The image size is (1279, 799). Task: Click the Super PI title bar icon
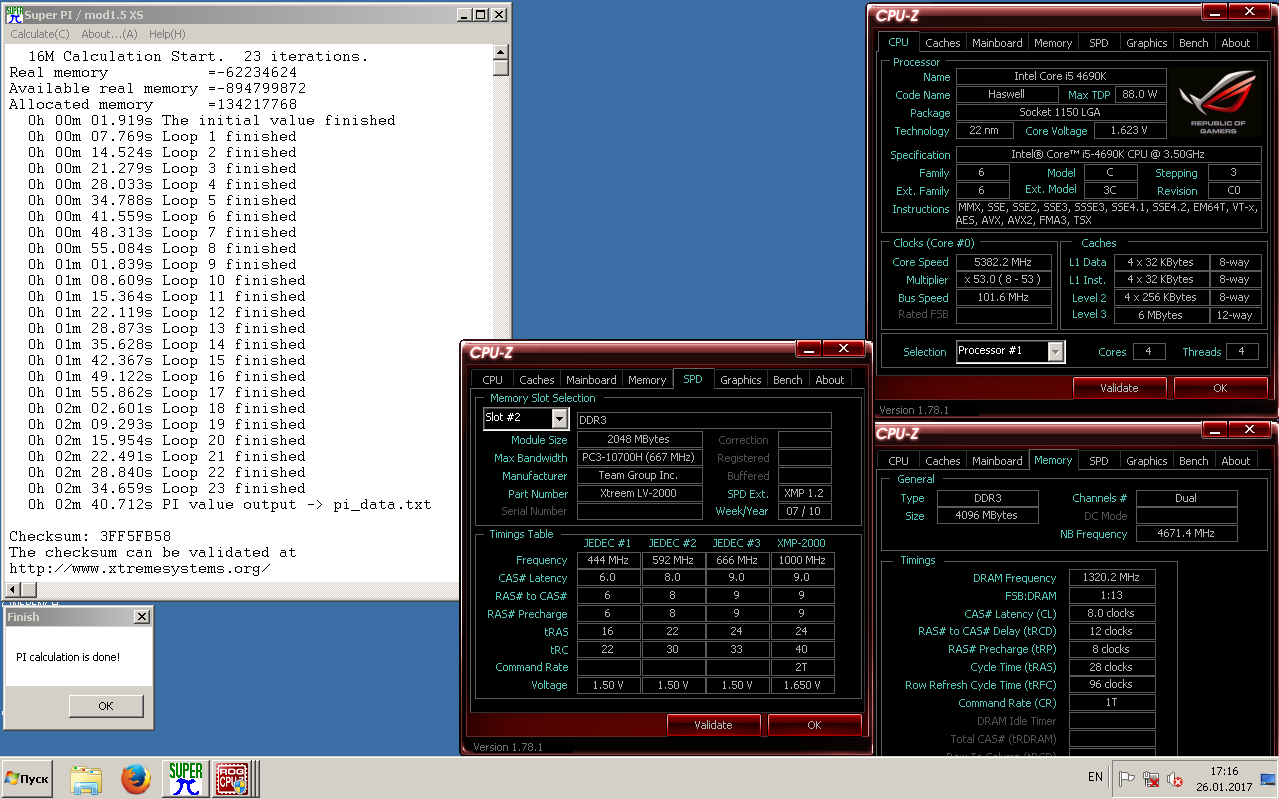pyautogui.click(x=14, y=14)
